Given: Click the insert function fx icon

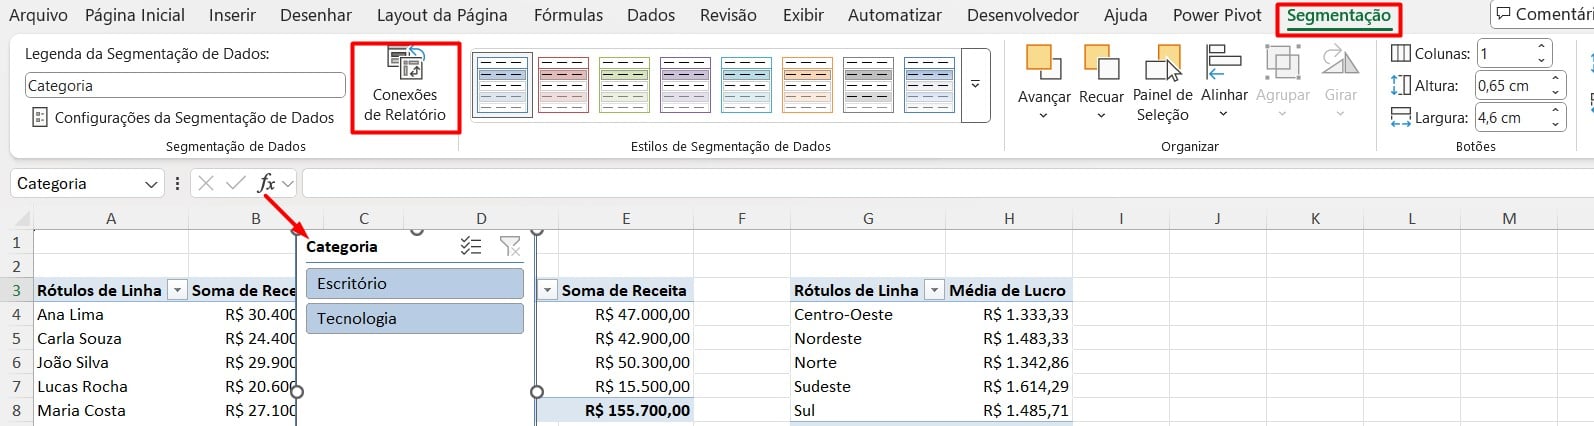Looking at the screenshot, I should (266, 183).
